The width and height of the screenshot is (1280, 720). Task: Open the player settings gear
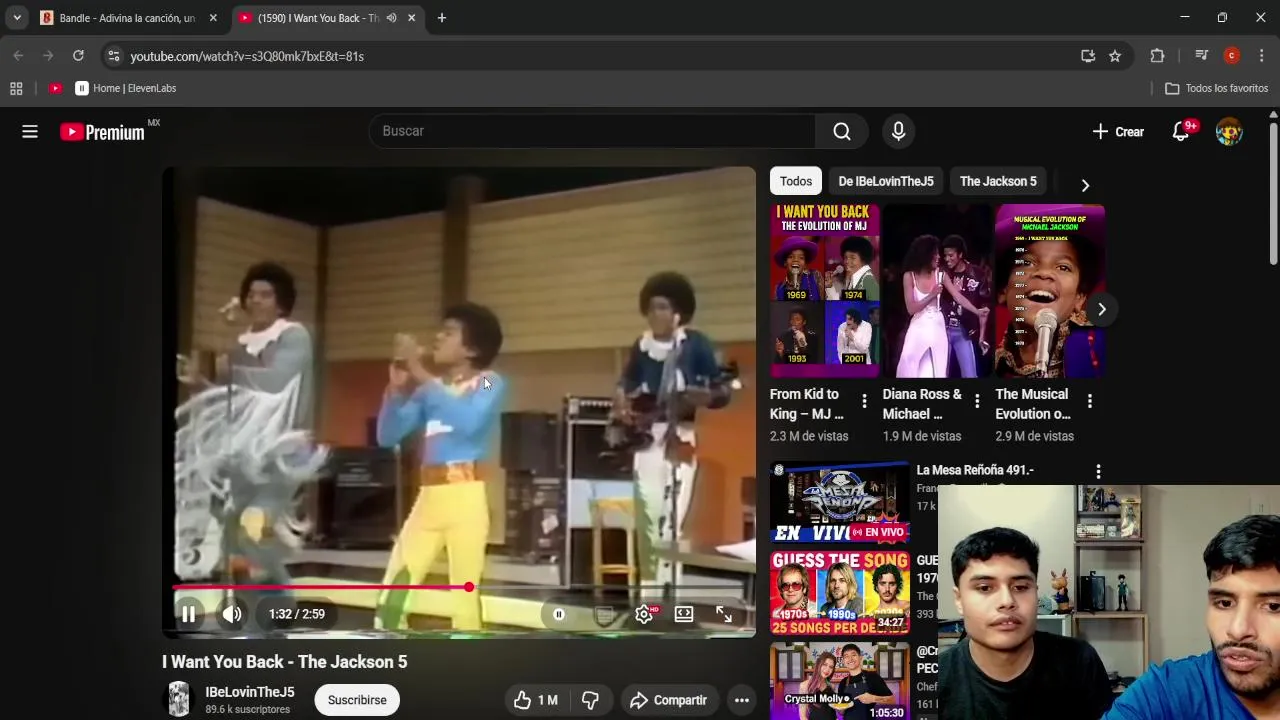[644, 614]
